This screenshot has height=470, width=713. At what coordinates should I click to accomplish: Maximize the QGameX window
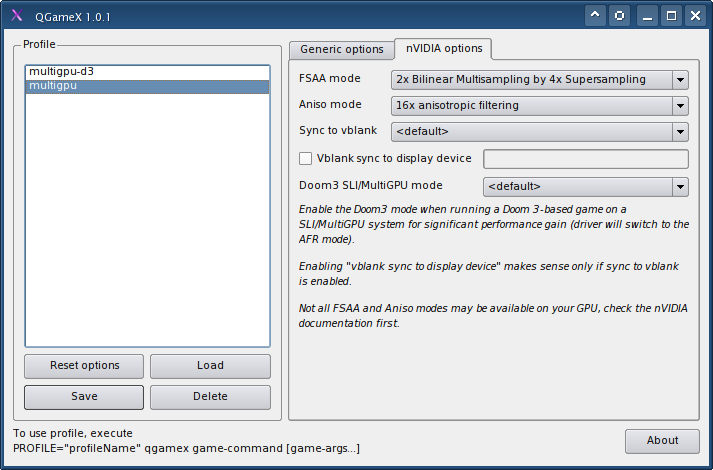(x=671, y=16)
